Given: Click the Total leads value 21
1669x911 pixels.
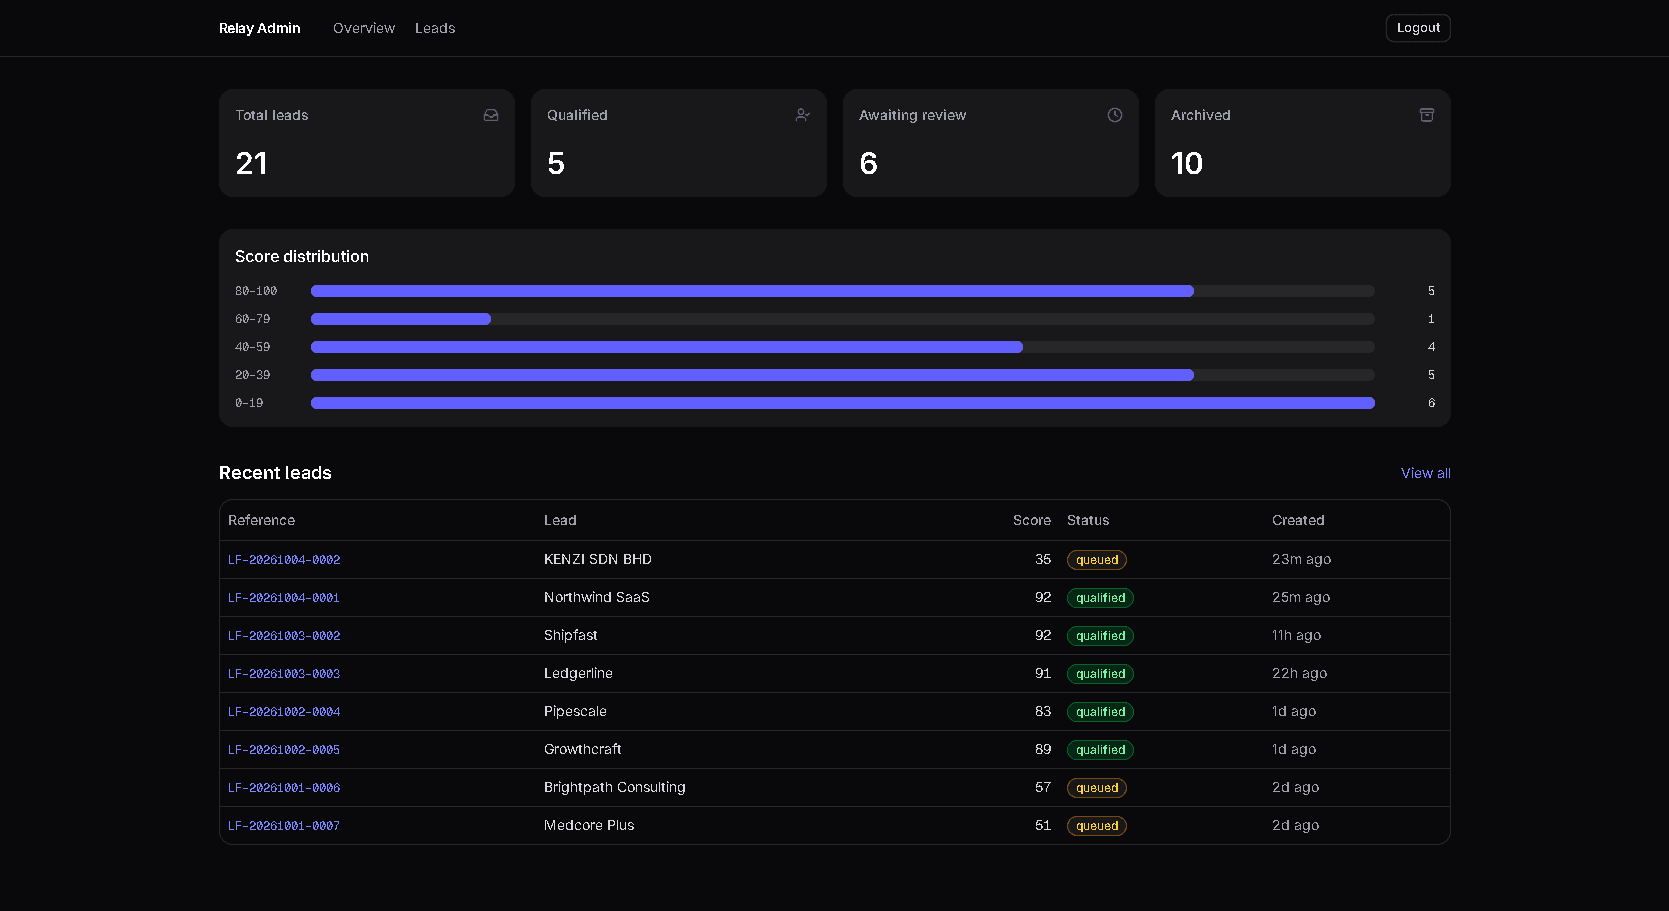Looking at the screenshot, I should 251,163.
